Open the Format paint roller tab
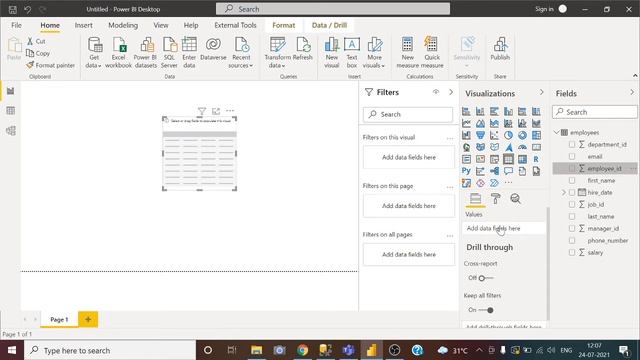The width and height of the screenshot is (640, 360). [496, 199]
